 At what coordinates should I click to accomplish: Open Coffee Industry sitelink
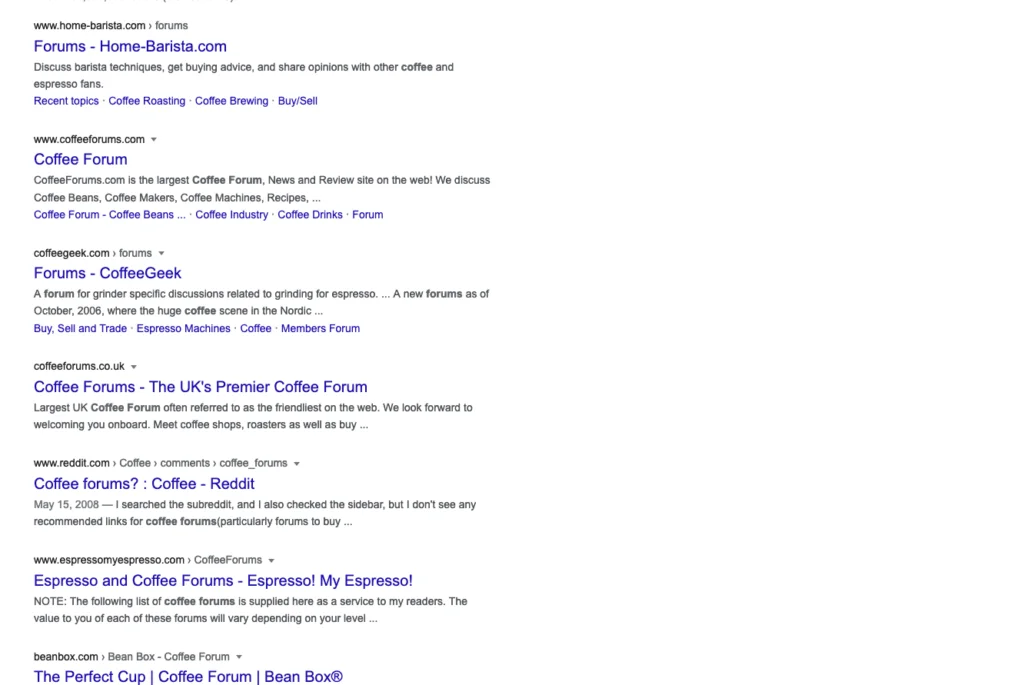pos(232,215)
